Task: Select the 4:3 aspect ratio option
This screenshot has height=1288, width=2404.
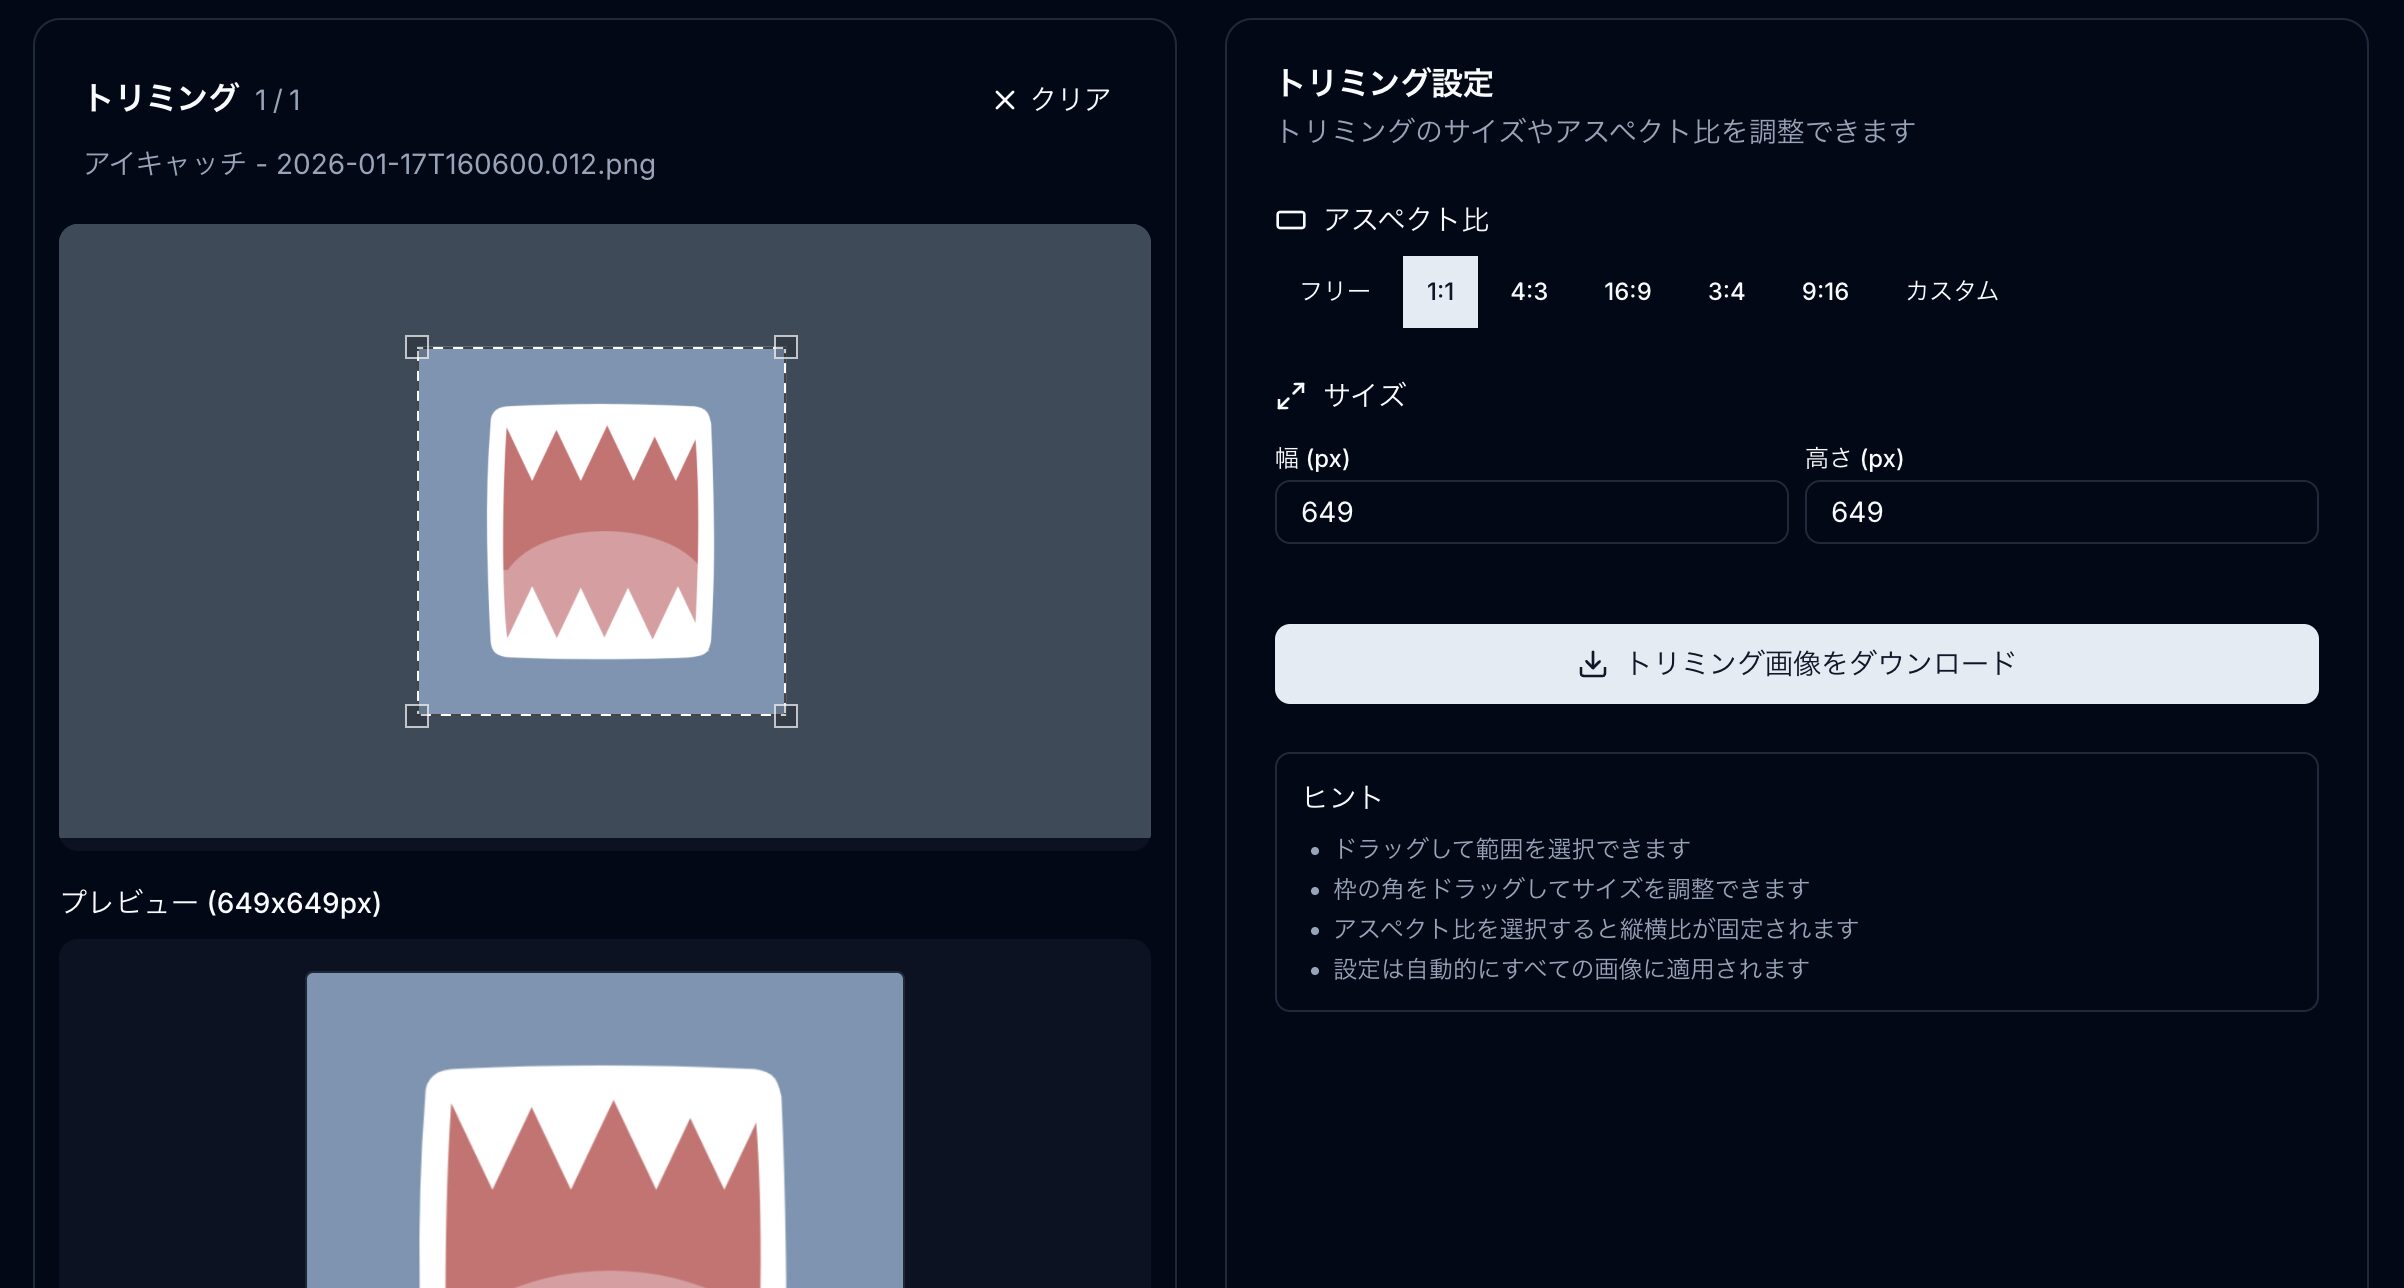Action: [1529, 291]
